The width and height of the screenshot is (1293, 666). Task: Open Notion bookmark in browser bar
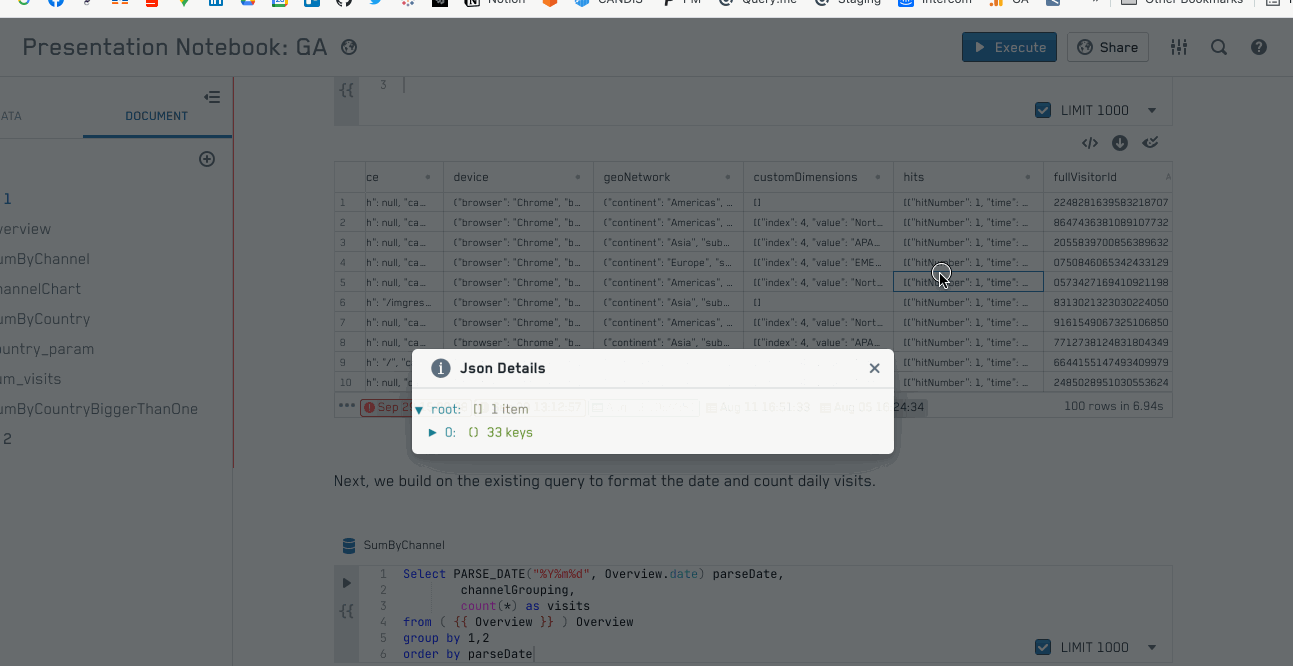(x=497, y=3)
